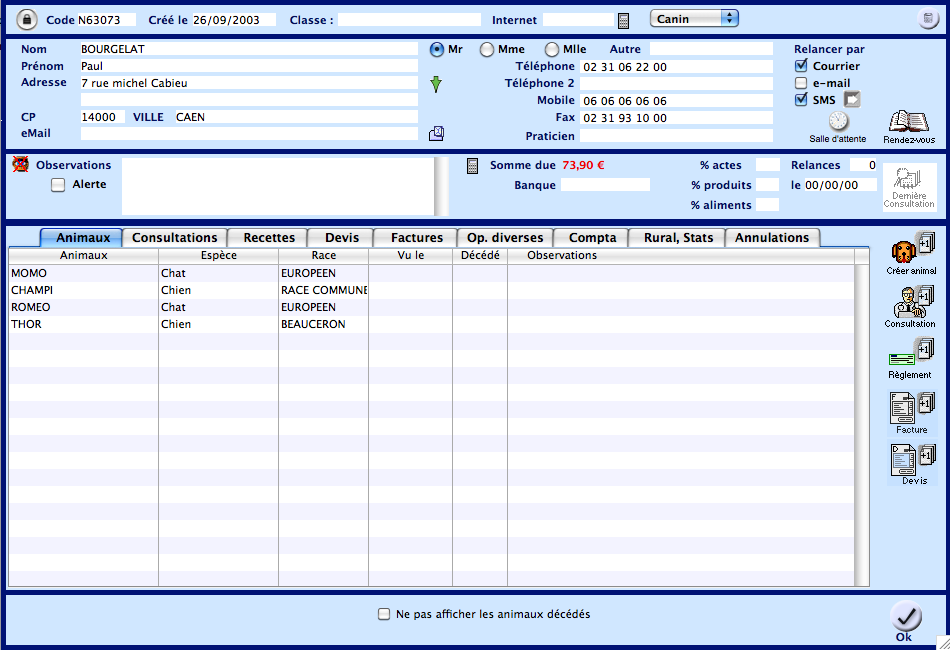This screenshot has height=650, width=950.
Task: Select the Mme radio button
Action: (x=487, y=49)
